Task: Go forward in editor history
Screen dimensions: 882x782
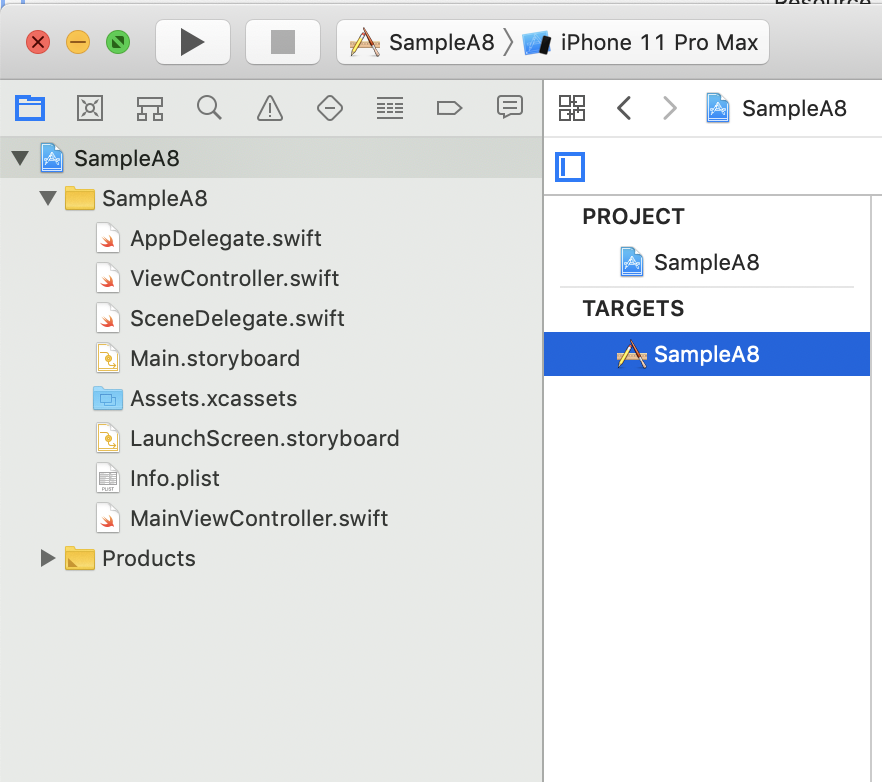Action: tap(669, 108)
